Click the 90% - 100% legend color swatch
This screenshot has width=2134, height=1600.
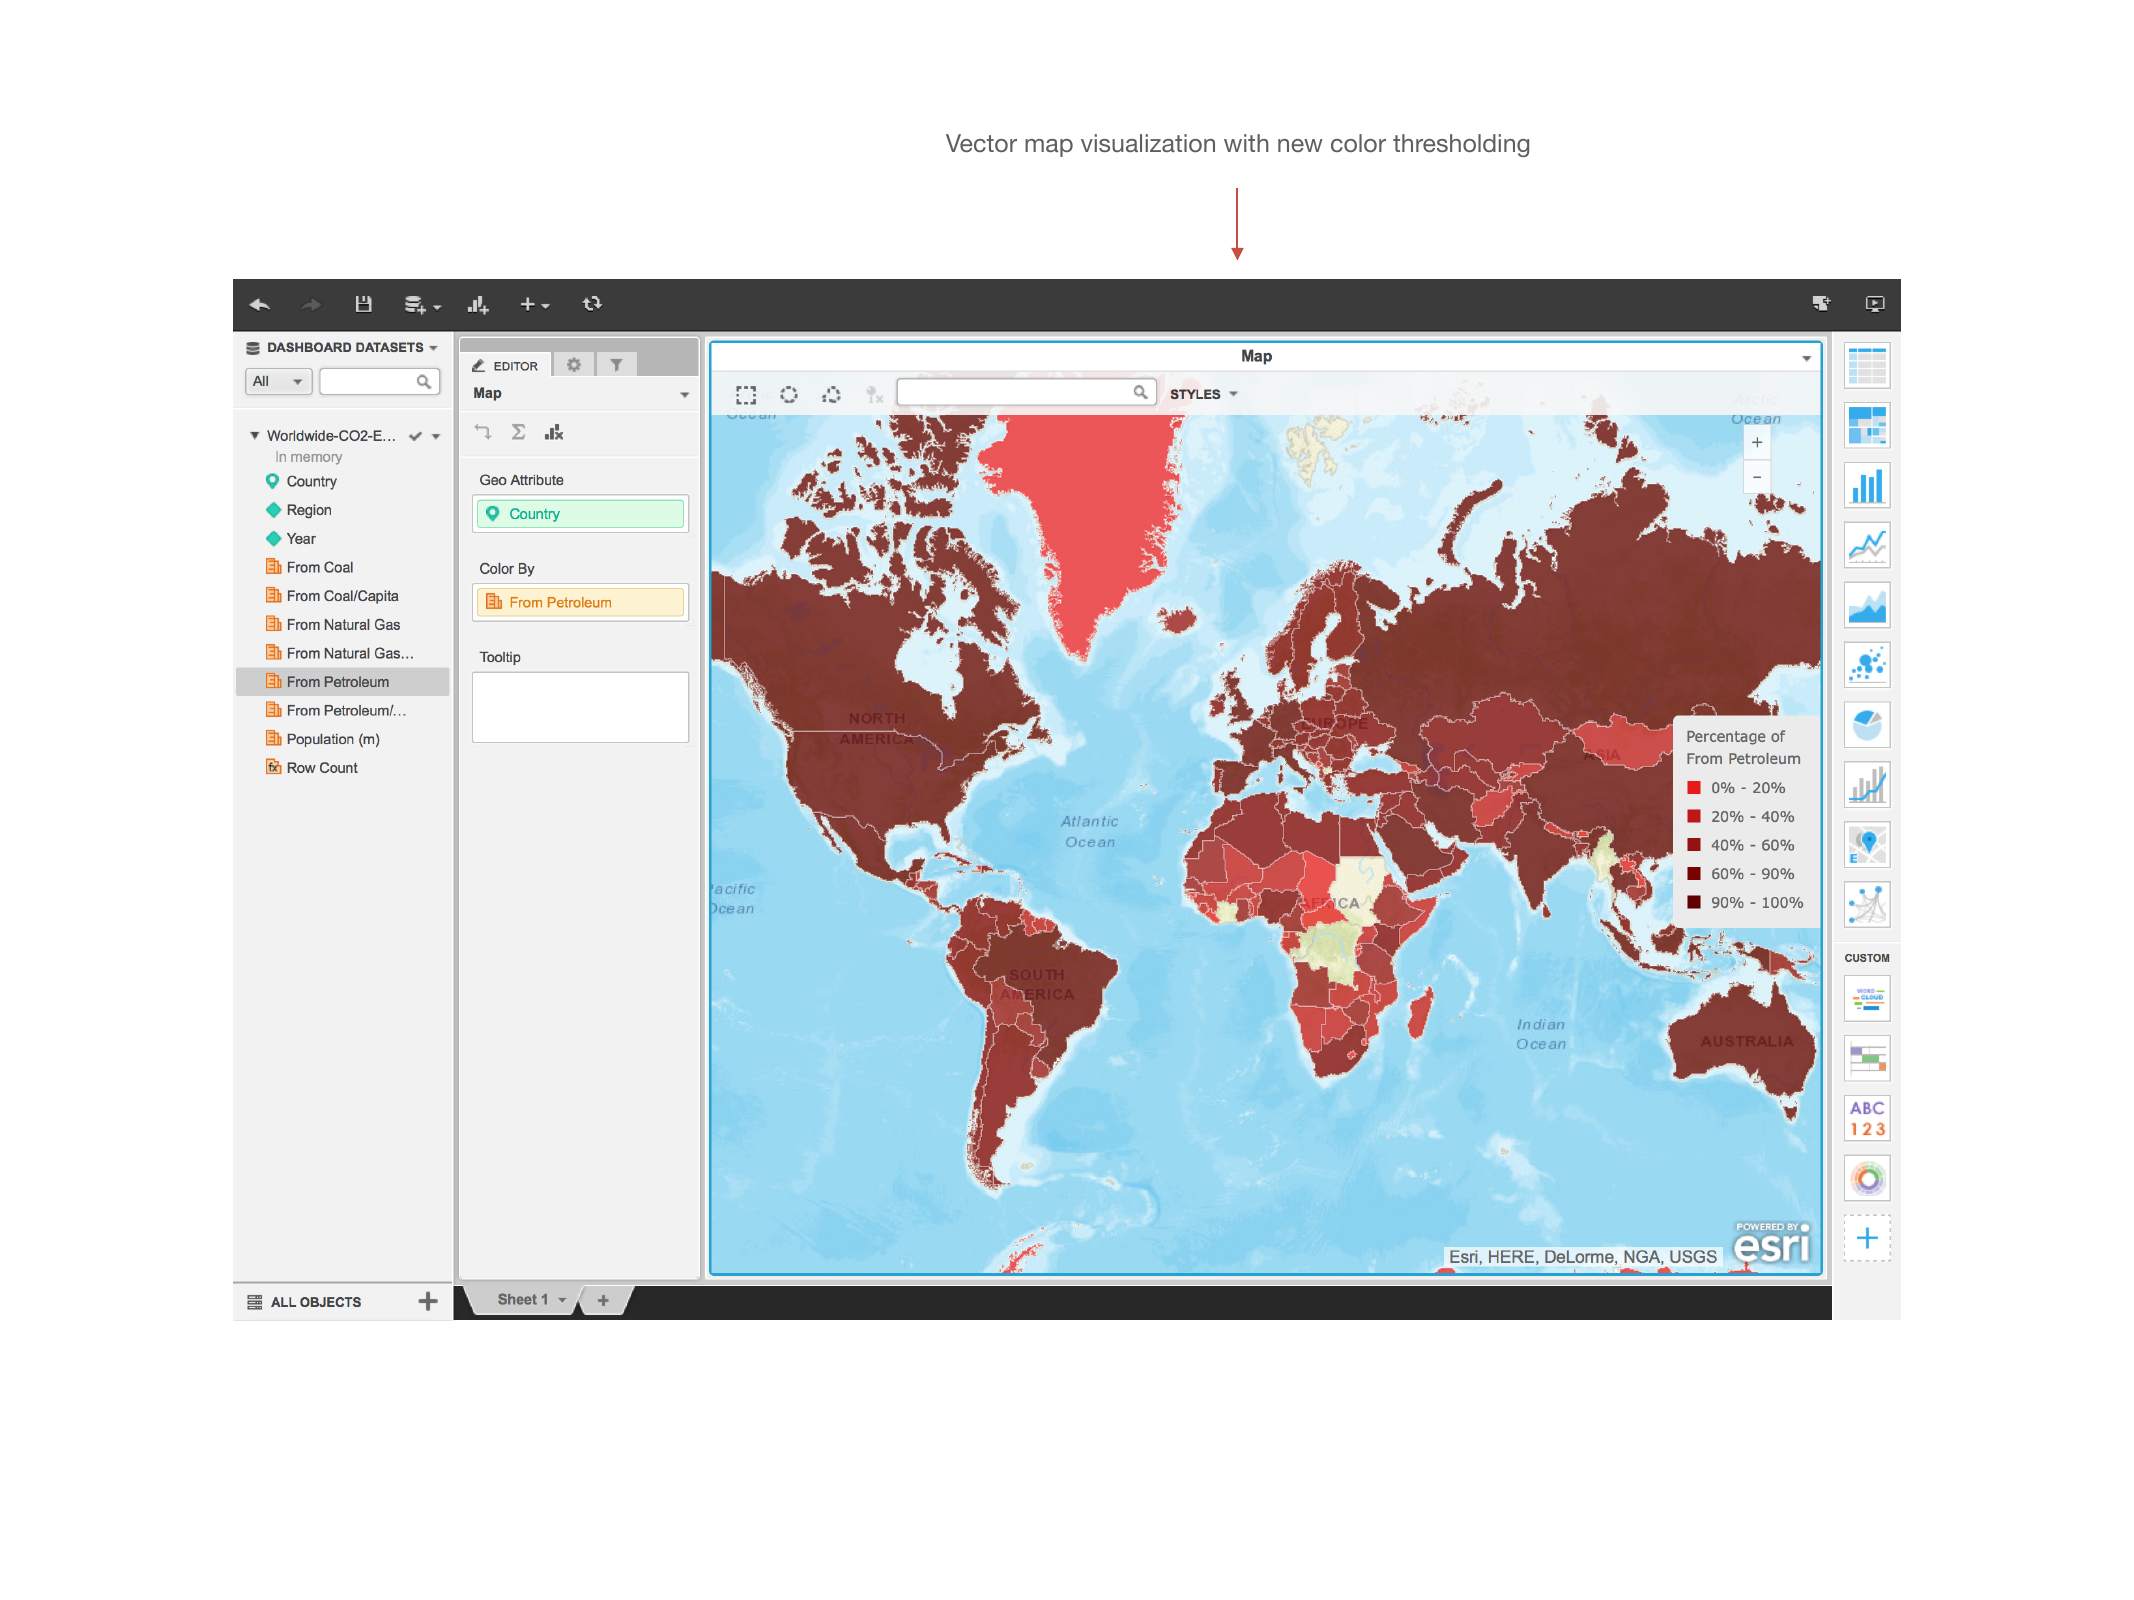(x=1694, y=902)
